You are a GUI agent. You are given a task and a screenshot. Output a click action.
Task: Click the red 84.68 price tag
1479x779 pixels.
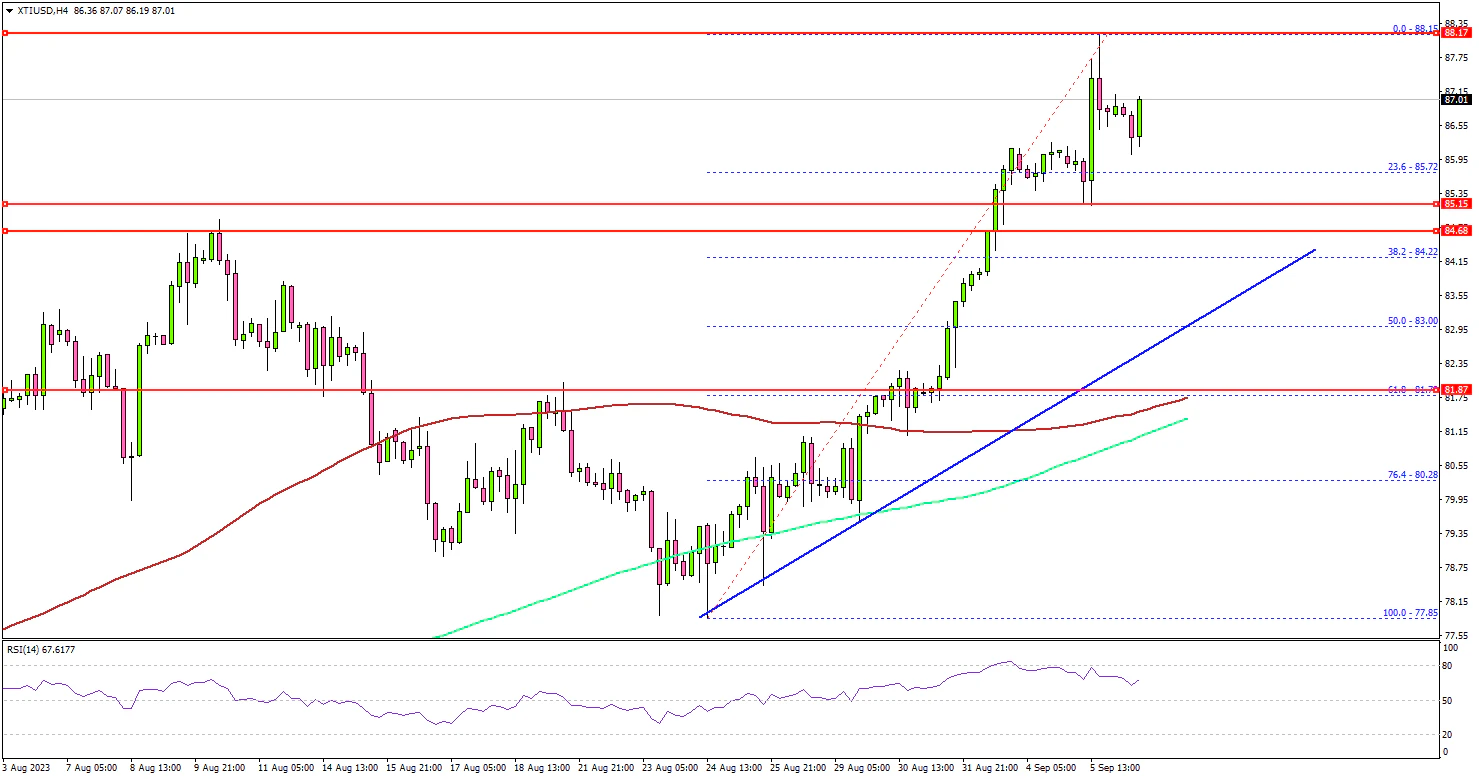coord(1456,231)
